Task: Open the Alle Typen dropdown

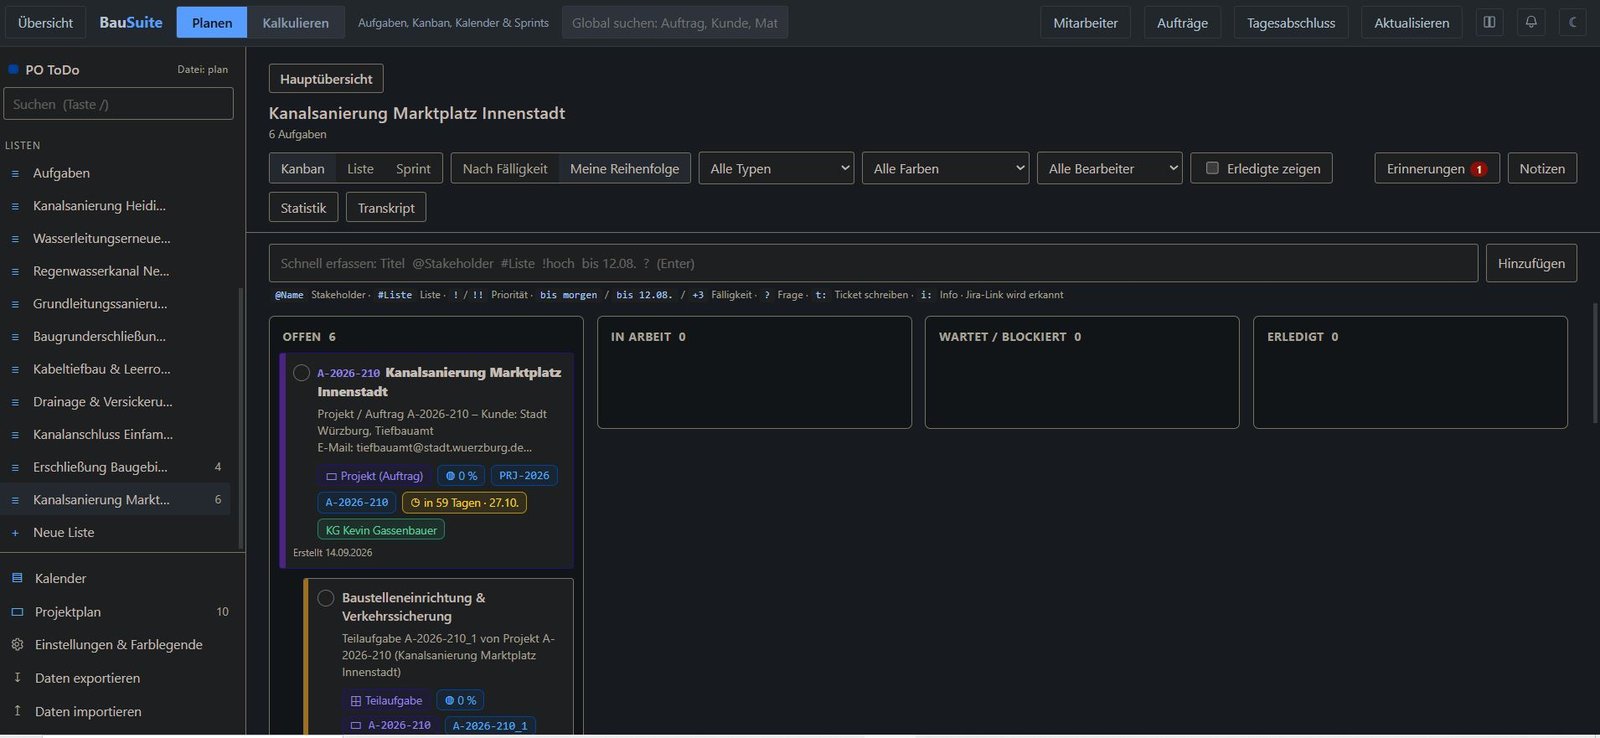Action: (776, 168)
